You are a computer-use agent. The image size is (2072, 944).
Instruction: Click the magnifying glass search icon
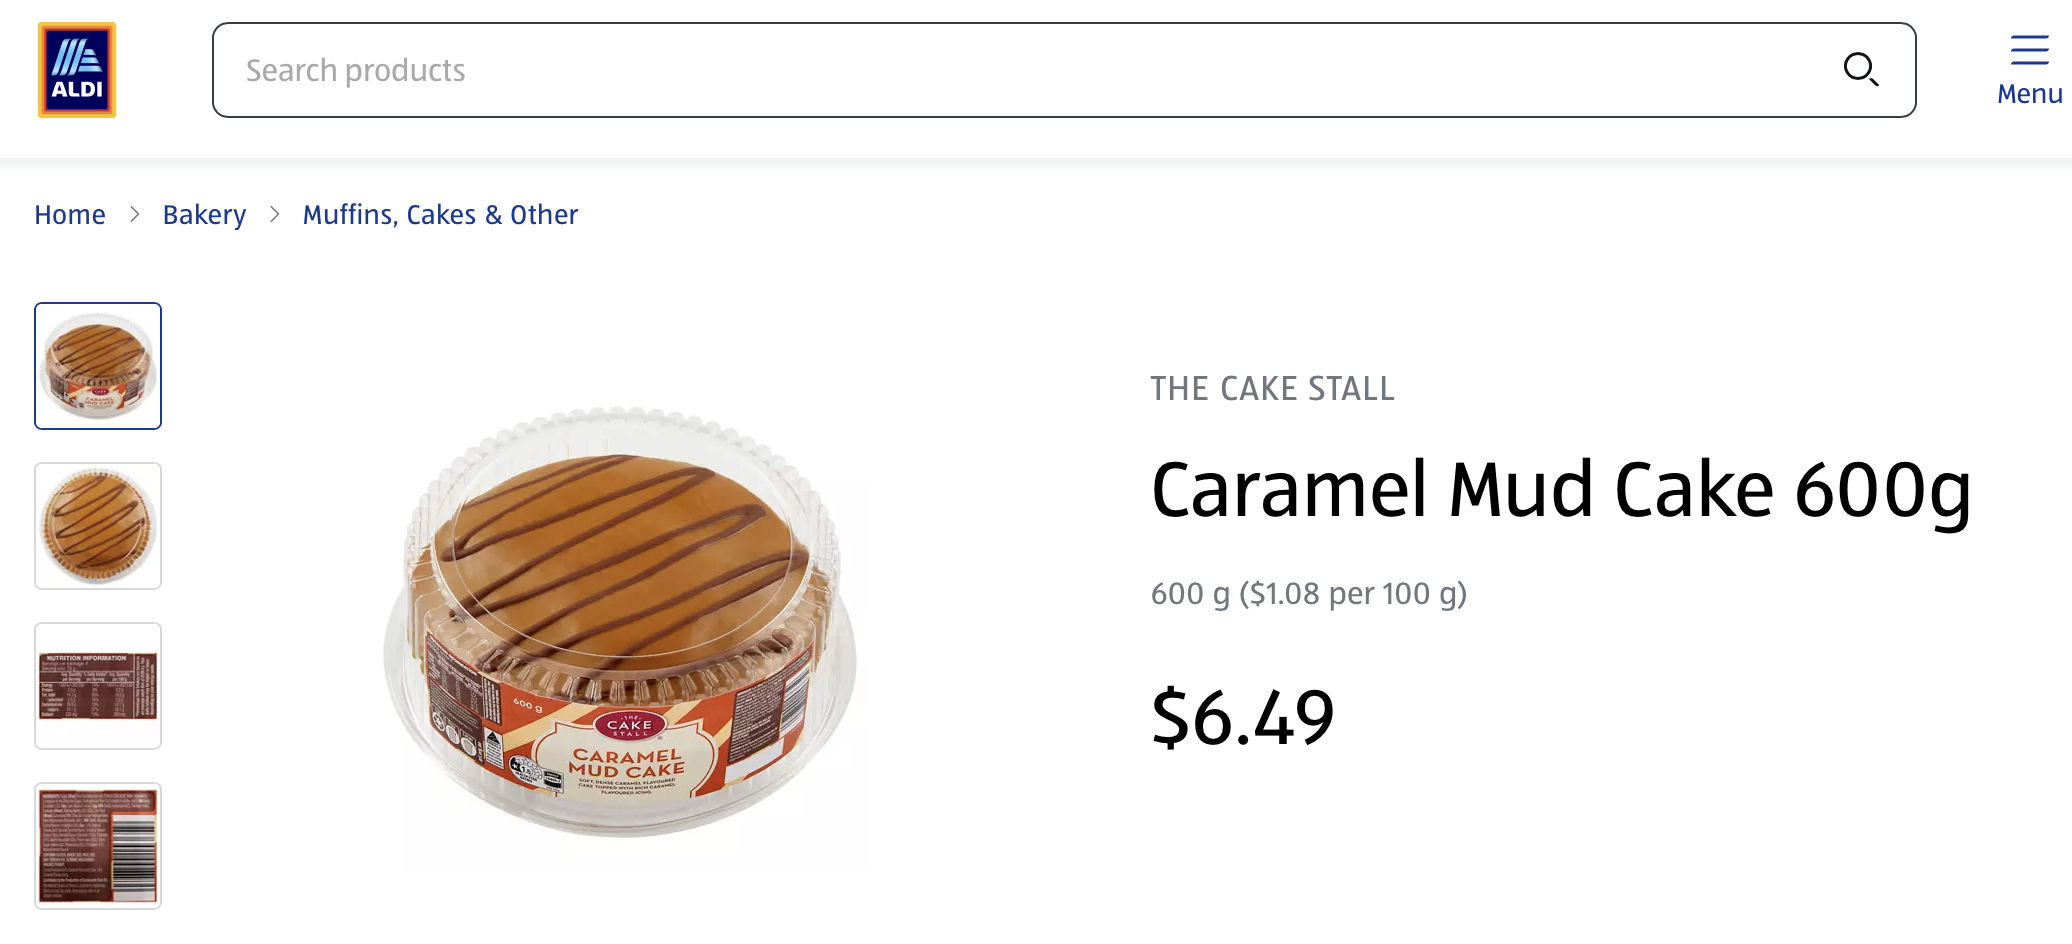pyautogui.click(x=1860, y=70)
